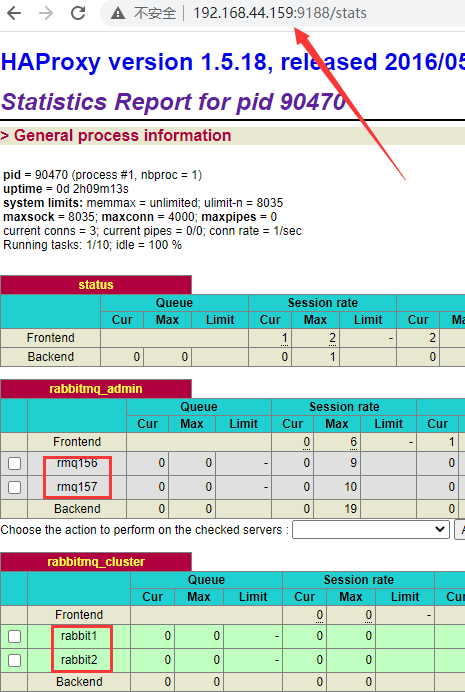465x692 pixels.
Task: Click the HAProxy version heading link
Action: click(232, 62)
